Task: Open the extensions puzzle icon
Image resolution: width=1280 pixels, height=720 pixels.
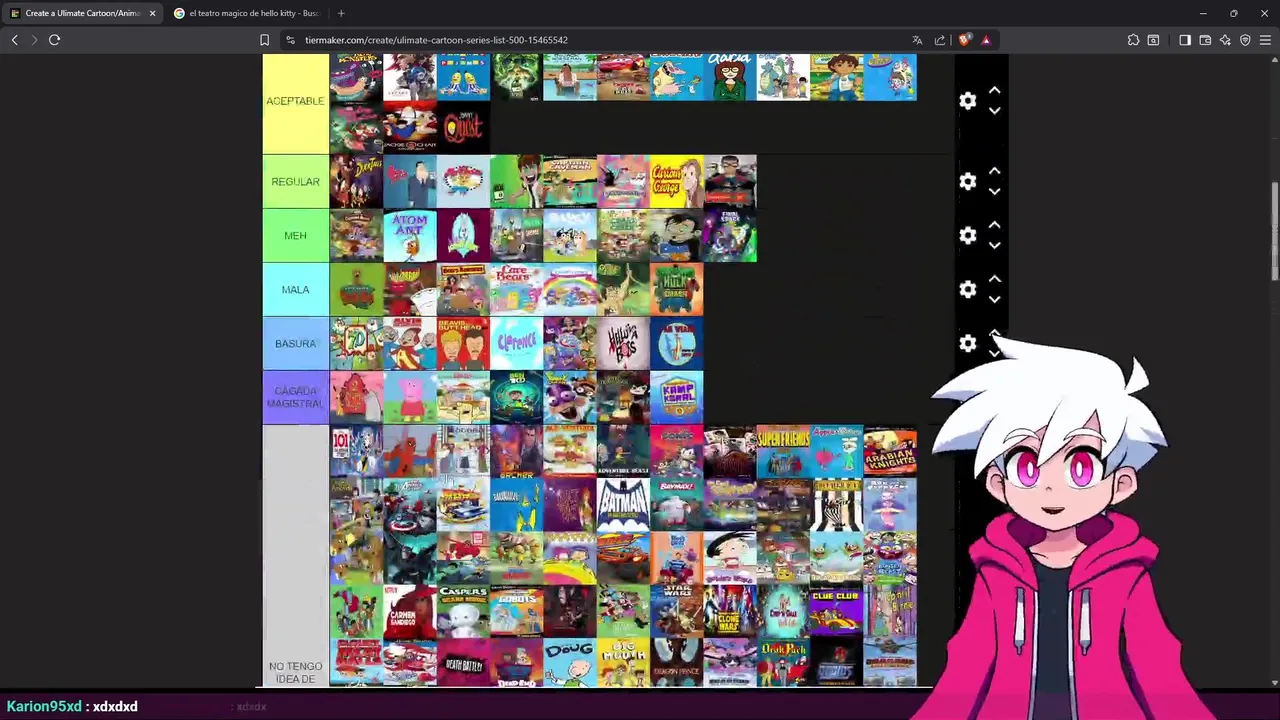Action: (1133, 40)
